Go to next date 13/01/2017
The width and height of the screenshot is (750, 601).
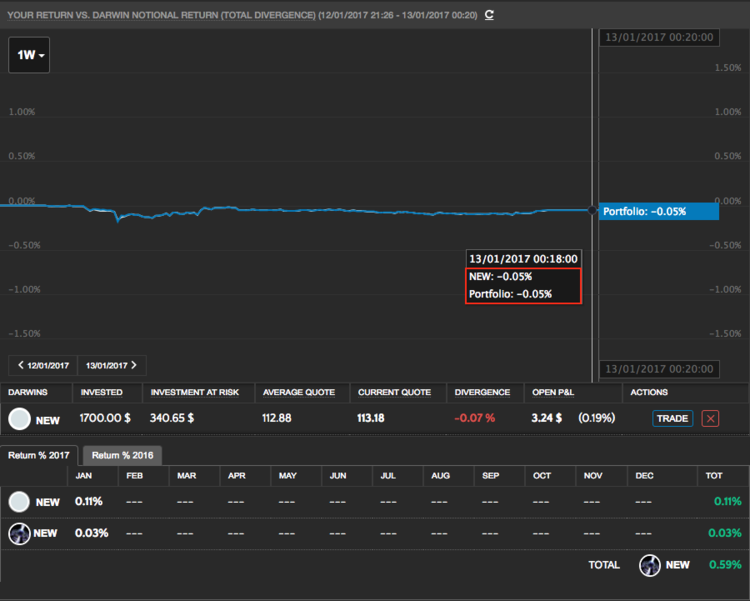click(x=111, y=365)
